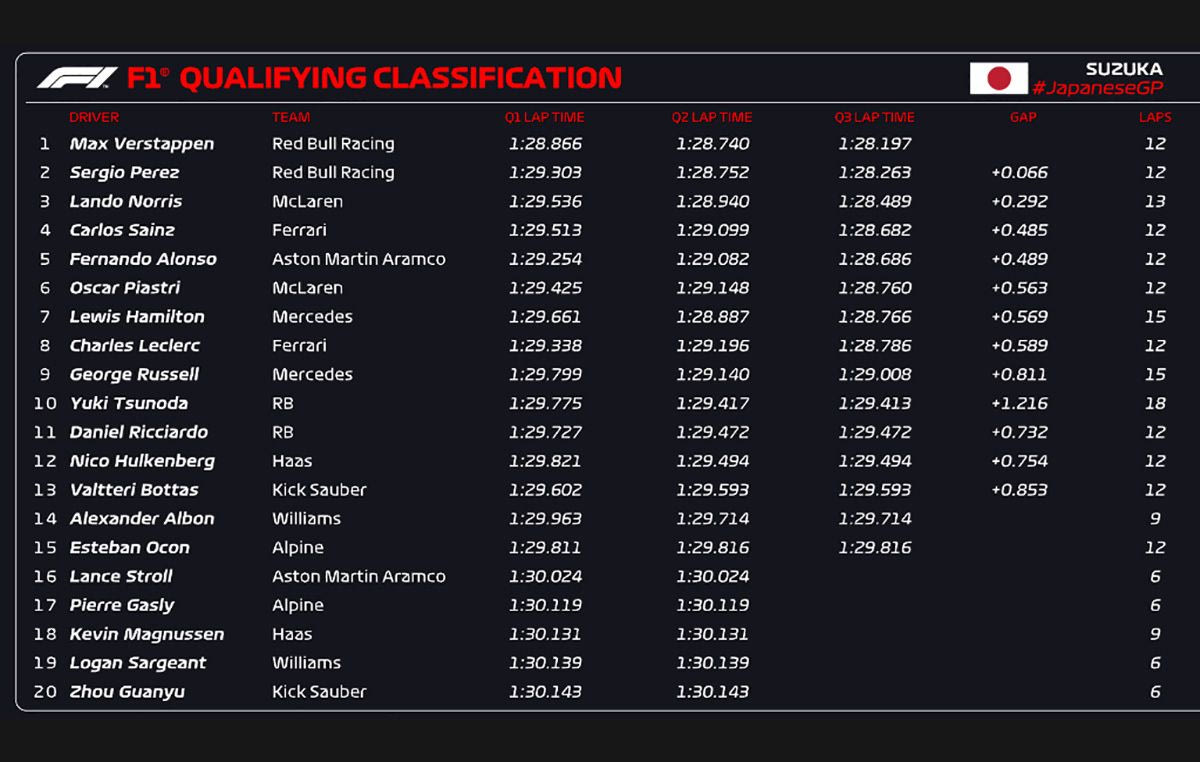Viewport: 1200px width, 762px height.
Task: Select driver Lando Norris
Action: [x=126, y=202]
